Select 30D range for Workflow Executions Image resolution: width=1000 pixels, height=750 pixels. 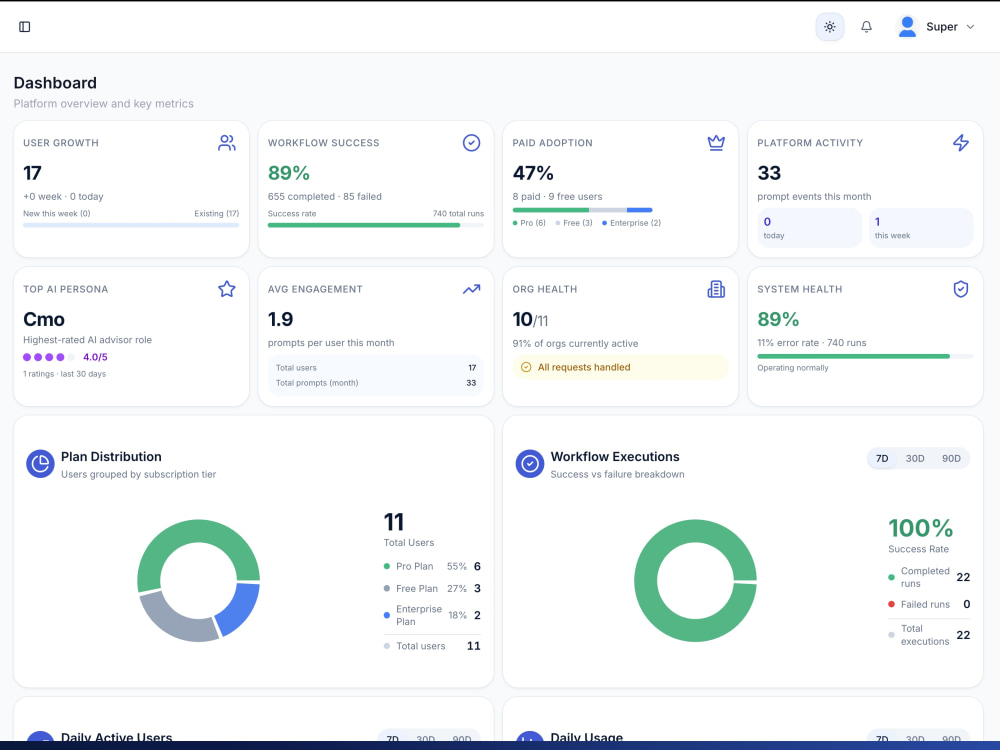click(915, 459)
